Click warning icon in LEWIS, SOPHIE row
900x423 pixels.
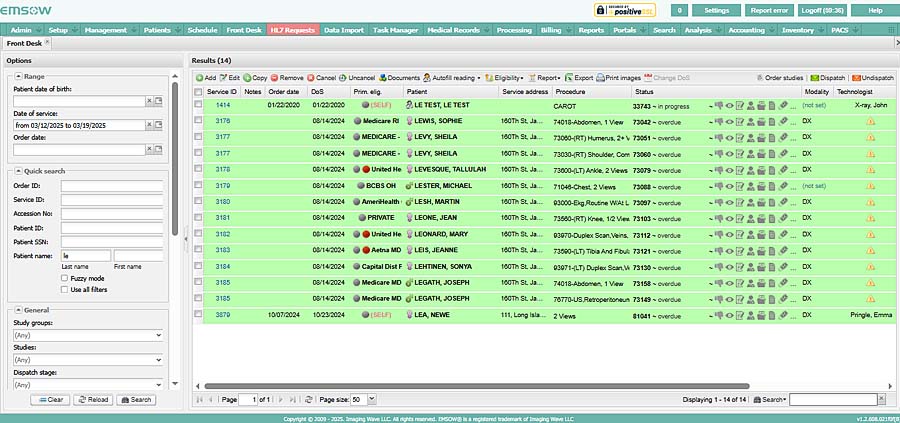click(869, 120)
